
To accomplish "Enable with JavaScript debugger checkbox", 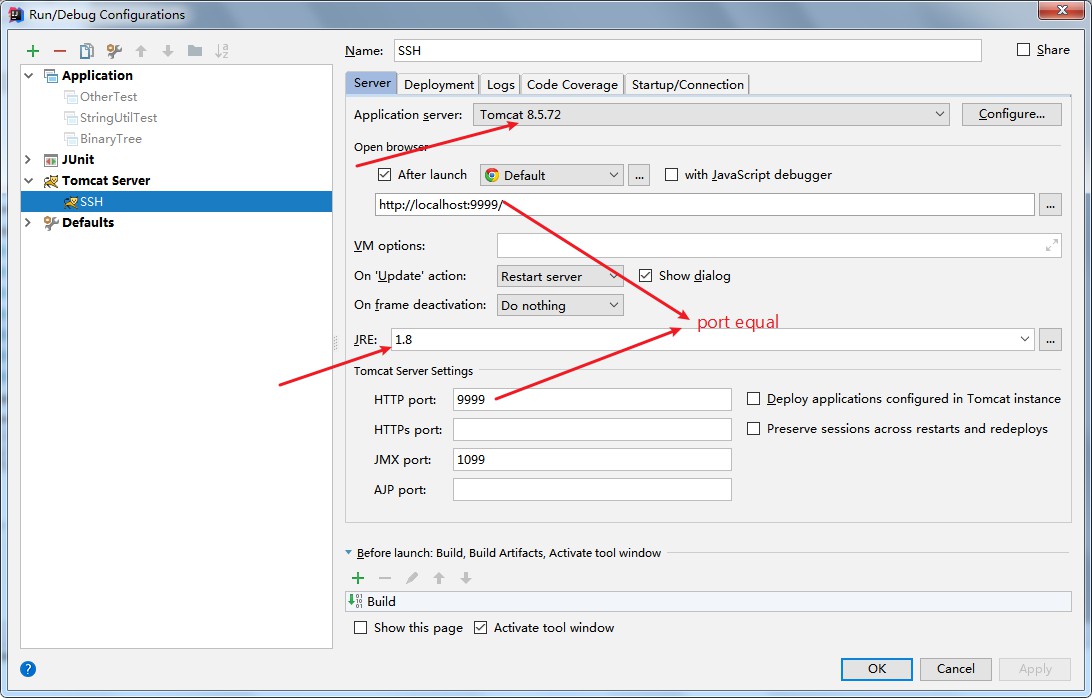I will [671, 175].
